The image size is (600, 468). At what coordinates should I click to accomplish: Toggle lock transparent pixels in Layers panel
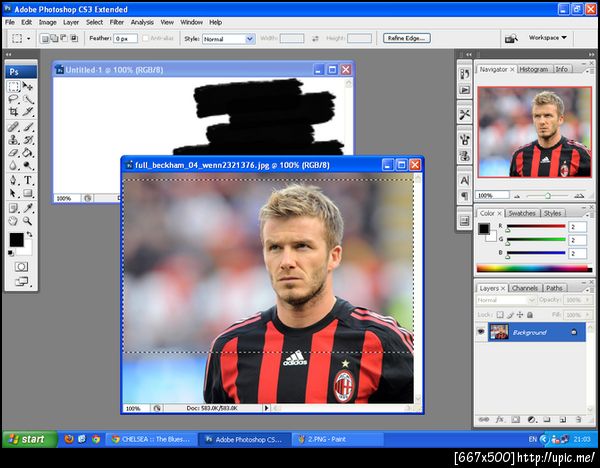[500, 315]
